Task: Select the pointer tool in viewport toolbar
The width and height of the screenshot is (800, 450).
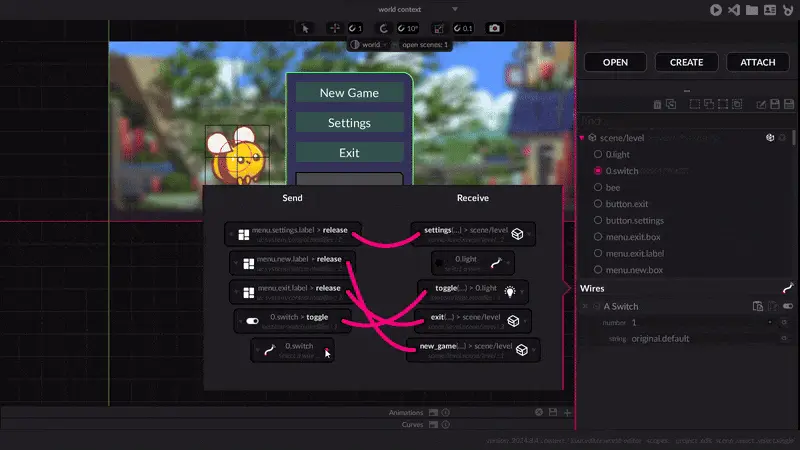Action: click(x=306, y=28)
